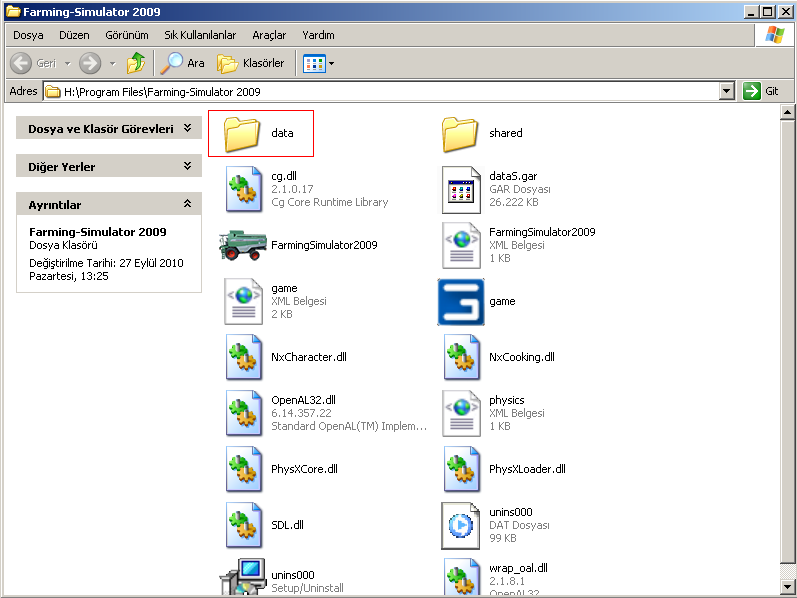
Task: Click the Git go button
Action: [x=760, y=91]
